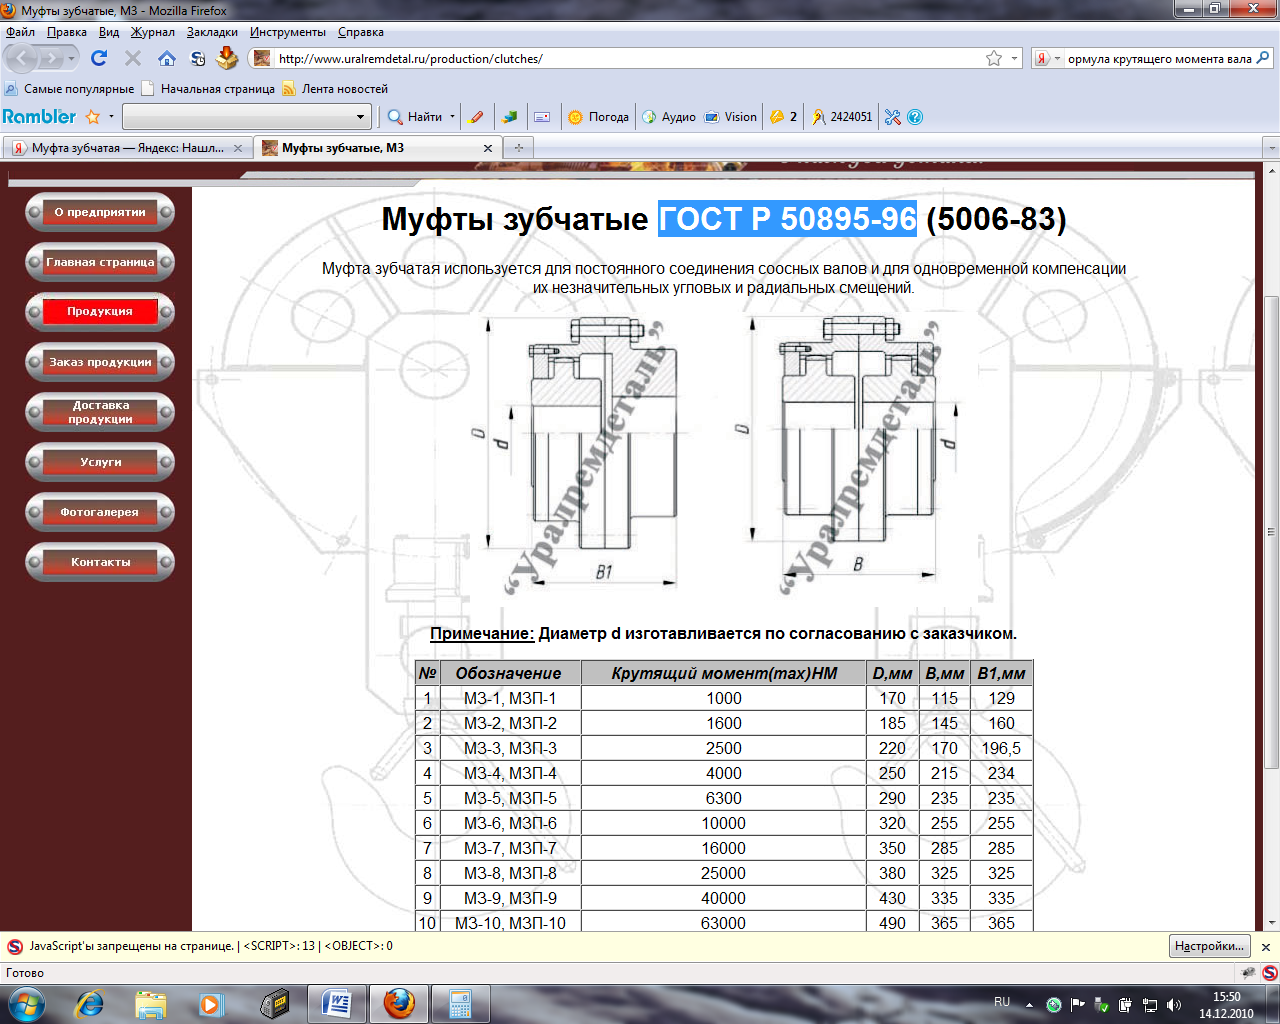The height and width of the screenshot is (1024, 1280).
Task: Open the downloads box icon in the toolbar
Action: click(x=227, y=58)
